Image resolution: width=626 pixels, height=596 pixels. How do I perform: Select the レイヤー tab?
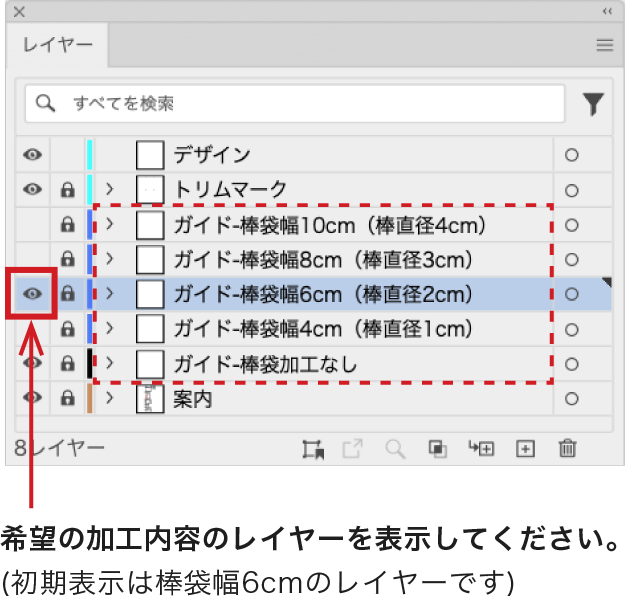(57, 45)
